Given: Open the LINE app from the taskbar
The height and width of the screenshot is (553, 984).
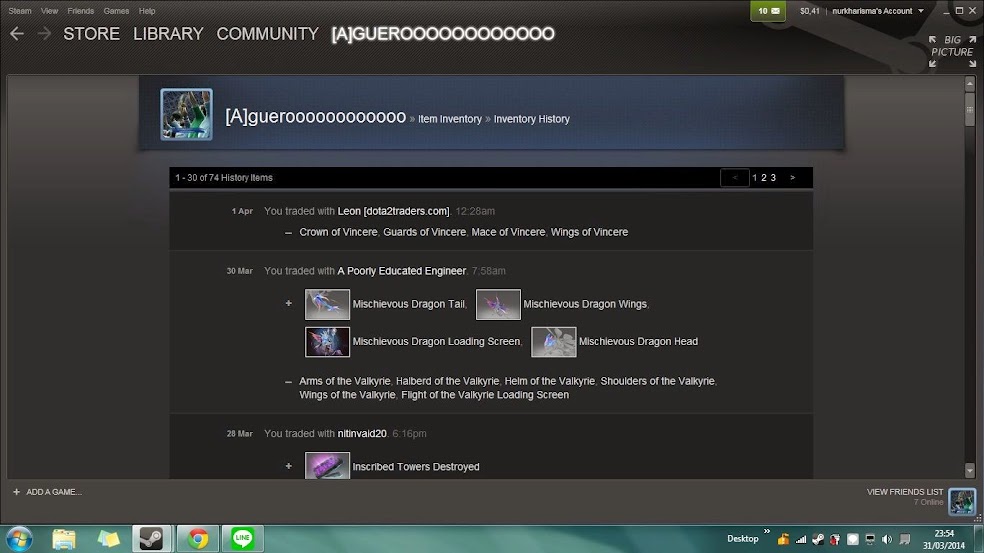Looking at the screenshot, I should click(x=242, y=539).
